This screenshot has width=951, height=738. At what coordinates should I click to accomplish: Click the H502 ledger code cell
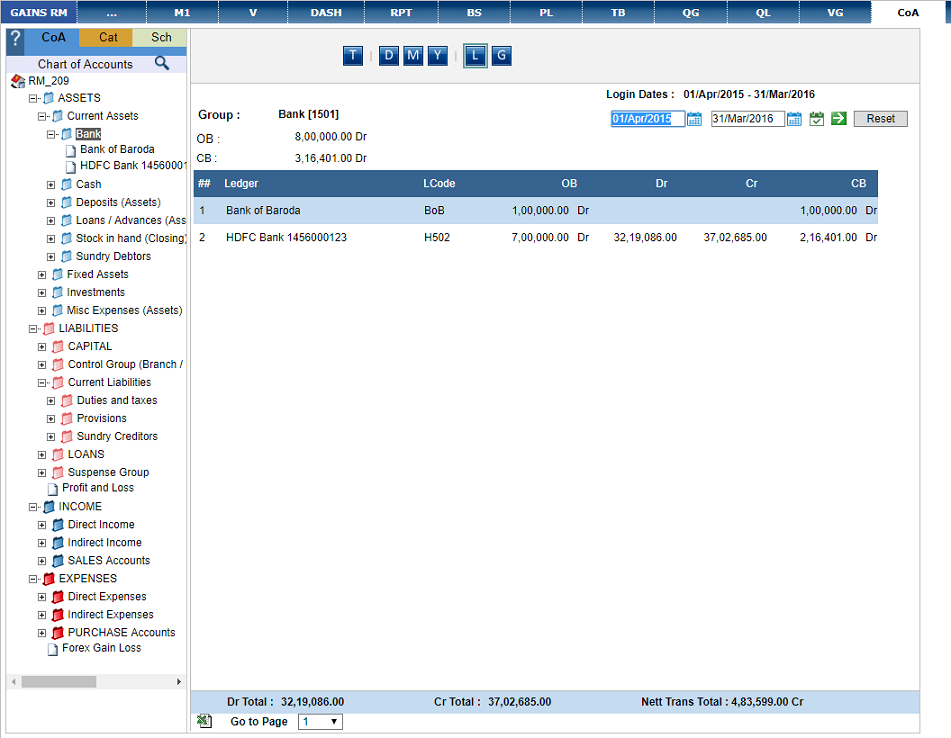point(437,238)
